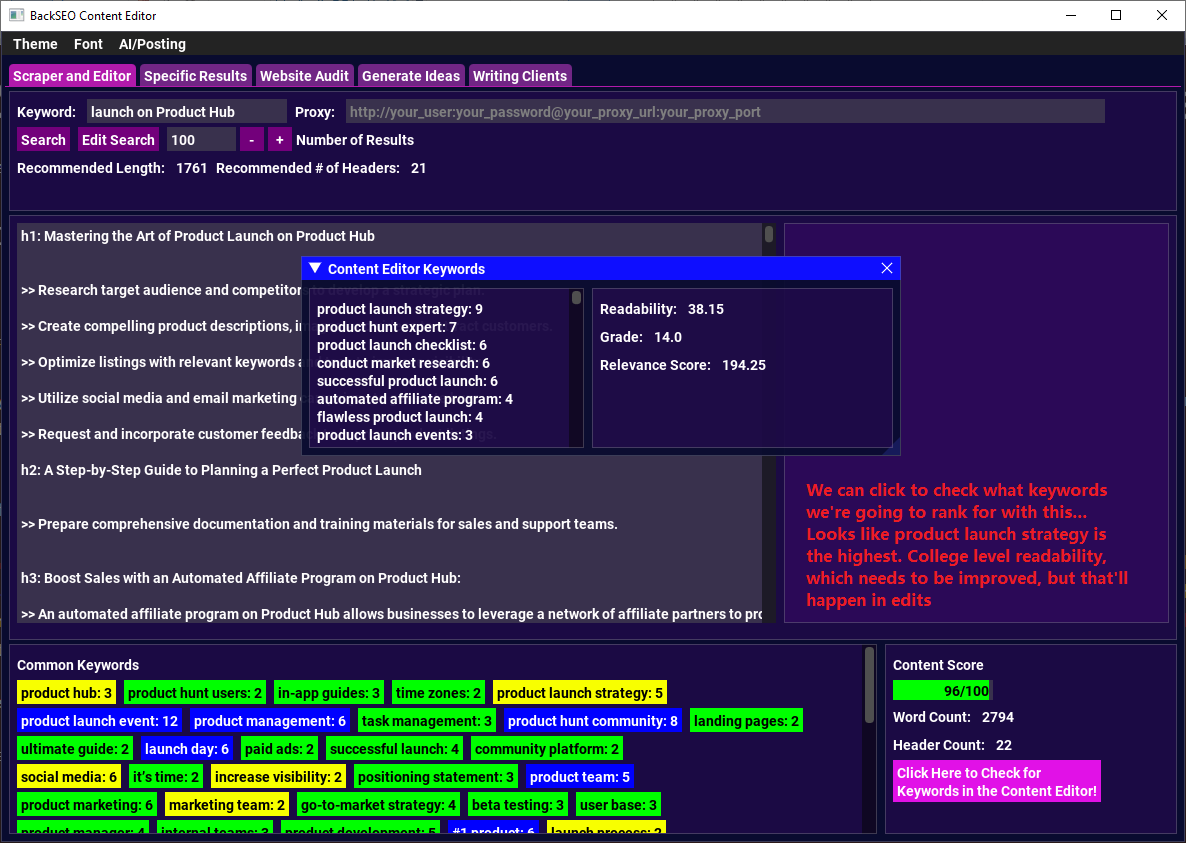Click Check for Keywords in Content Editor button

click(x=996, y=782)
